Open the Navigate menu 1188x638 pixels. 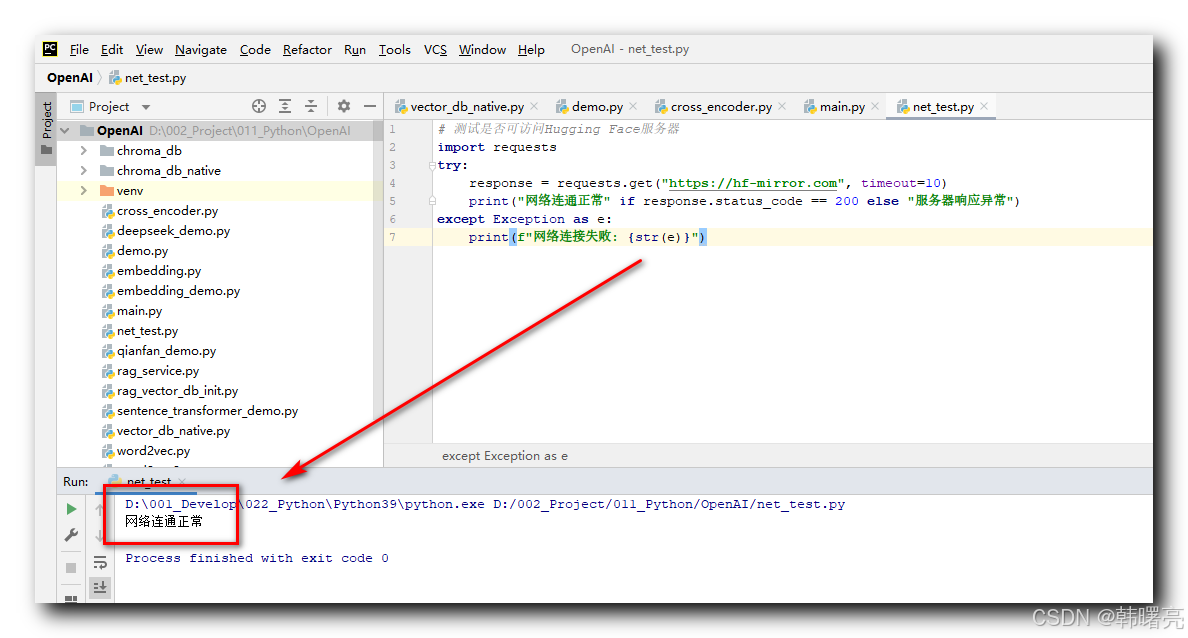coord(201,49)
